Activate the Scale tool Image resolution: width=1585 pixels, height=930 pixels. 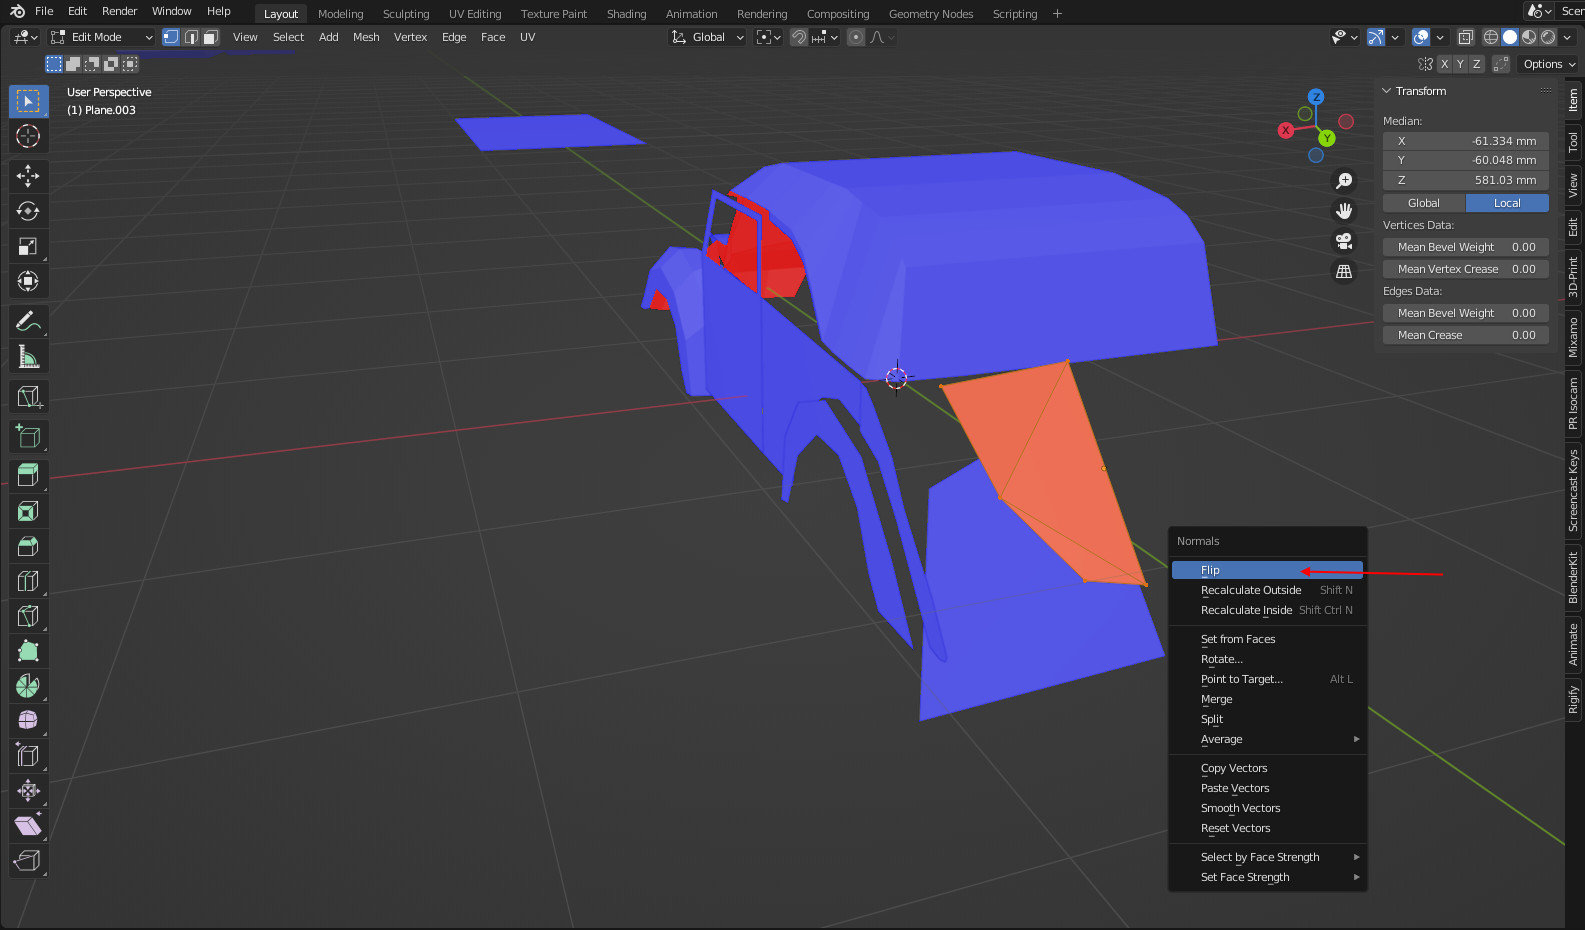pos(28,246)
